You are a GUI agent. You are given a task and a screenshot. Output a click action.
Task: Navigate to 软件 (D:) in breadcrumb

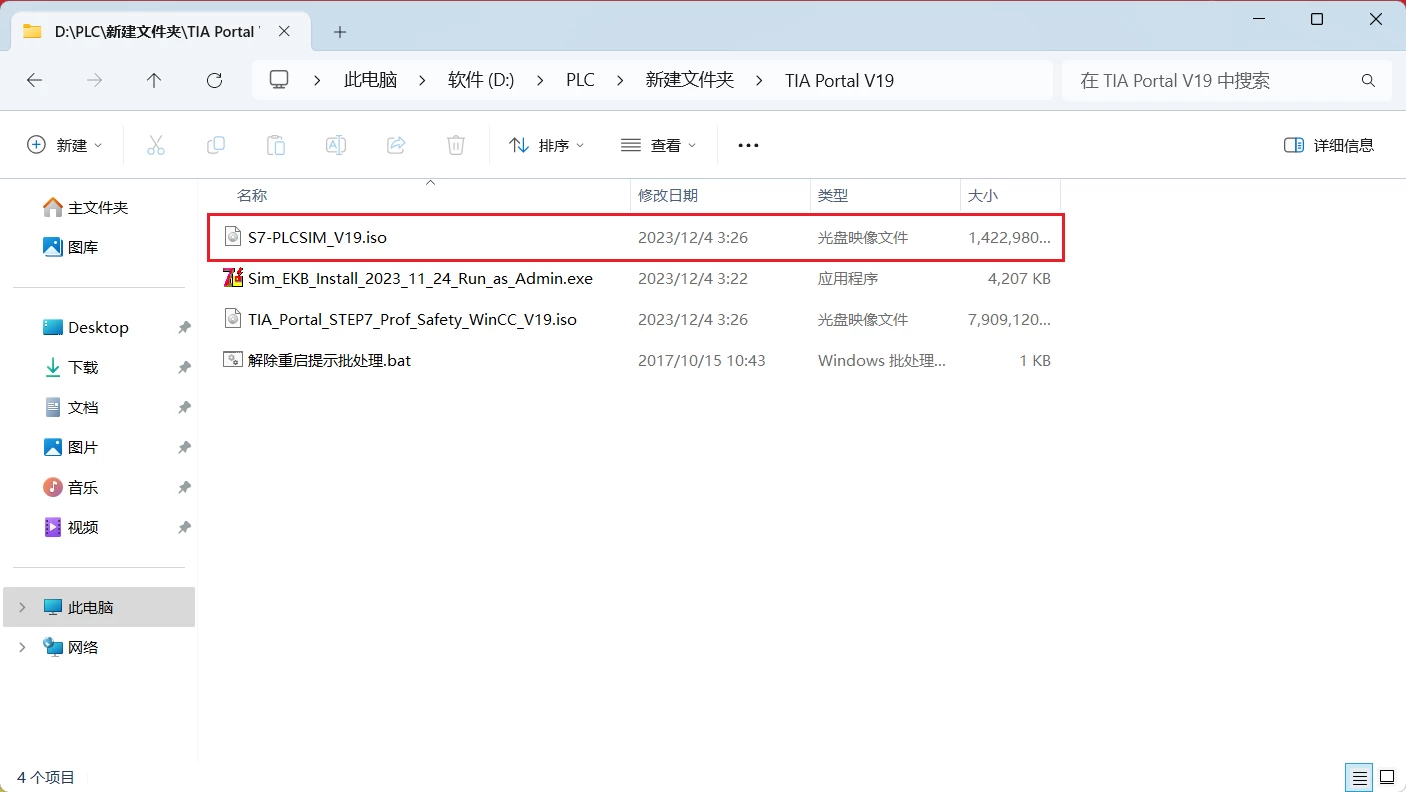[481, 81]
